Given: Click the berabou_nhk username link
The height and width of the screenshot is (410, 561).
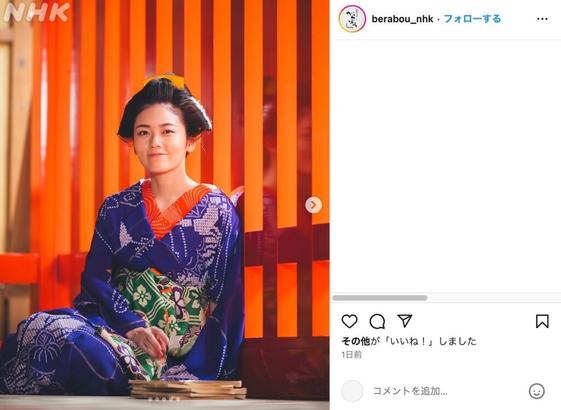Looking at the screenshot, I should pyautogui.click(x=402, y=19).
